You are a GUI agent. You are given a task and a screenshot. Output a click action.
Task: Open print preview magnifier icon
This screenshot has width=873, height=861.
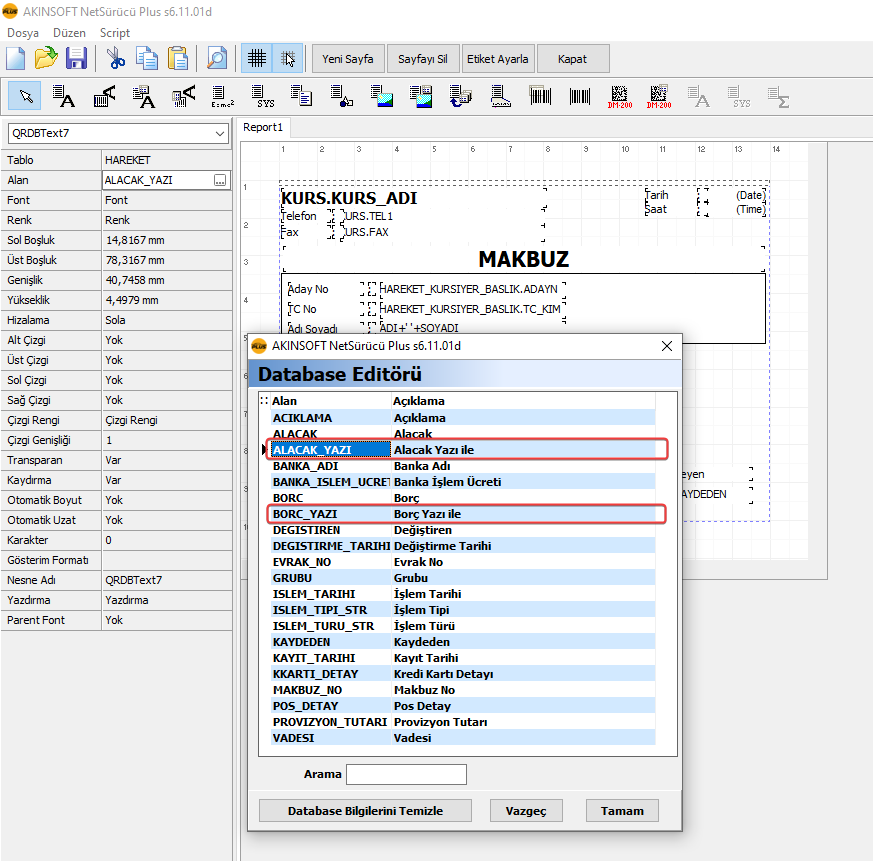pyautogui.click(x=216, y=58)
